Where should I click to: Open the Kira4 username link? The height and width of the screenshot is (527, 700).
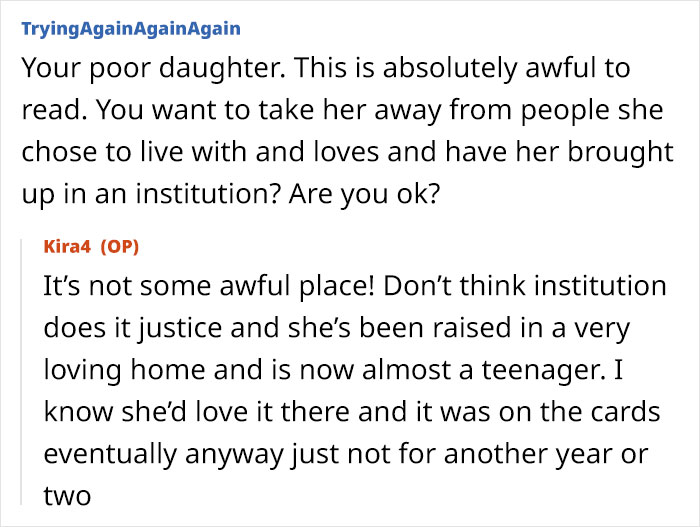pos(67,246)
